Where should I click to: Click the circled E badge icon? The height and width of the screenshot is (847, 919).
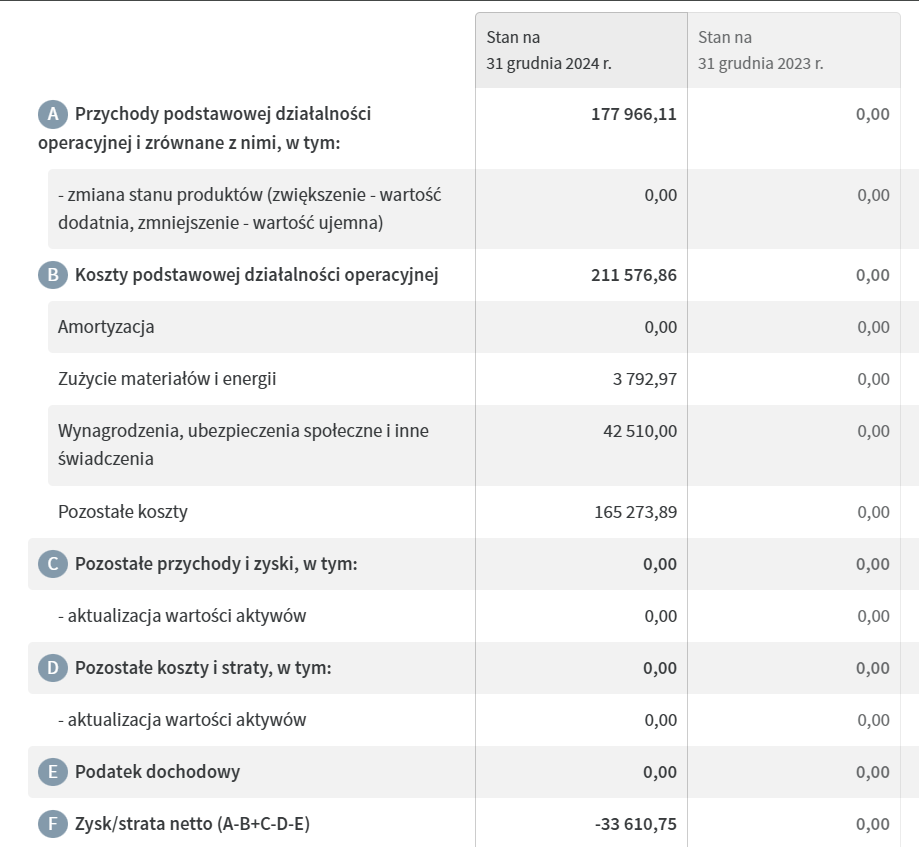(52, 772)
